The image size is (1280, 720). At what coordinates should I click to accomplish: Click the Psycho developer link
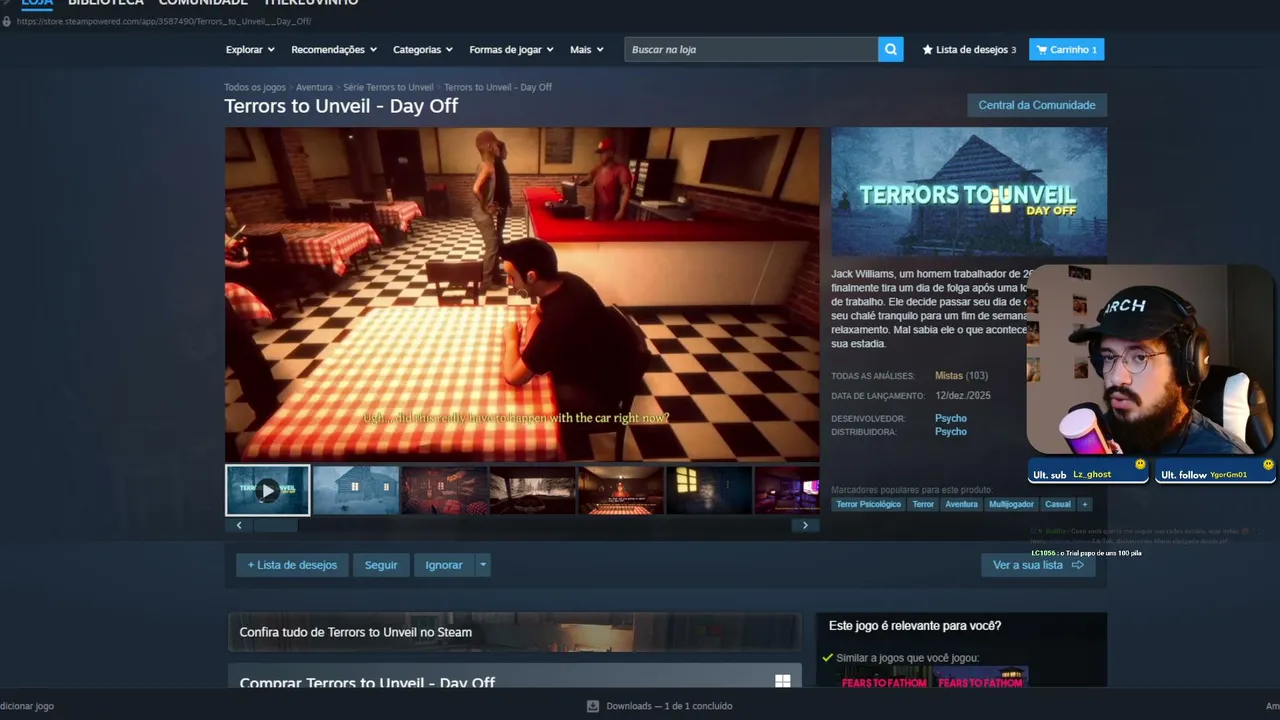pos(951,418)
